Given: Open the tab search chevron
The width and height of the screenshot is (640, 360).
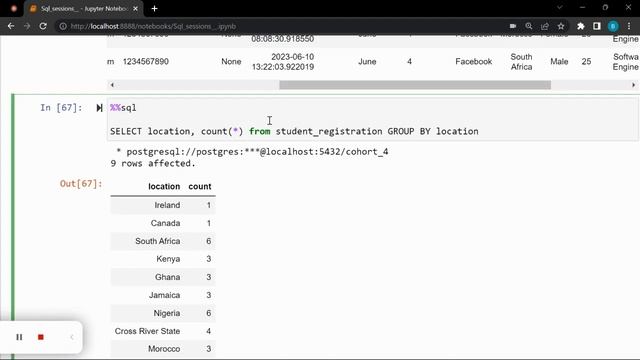Looking at the screenshot, I should click(x=560, y=7).
